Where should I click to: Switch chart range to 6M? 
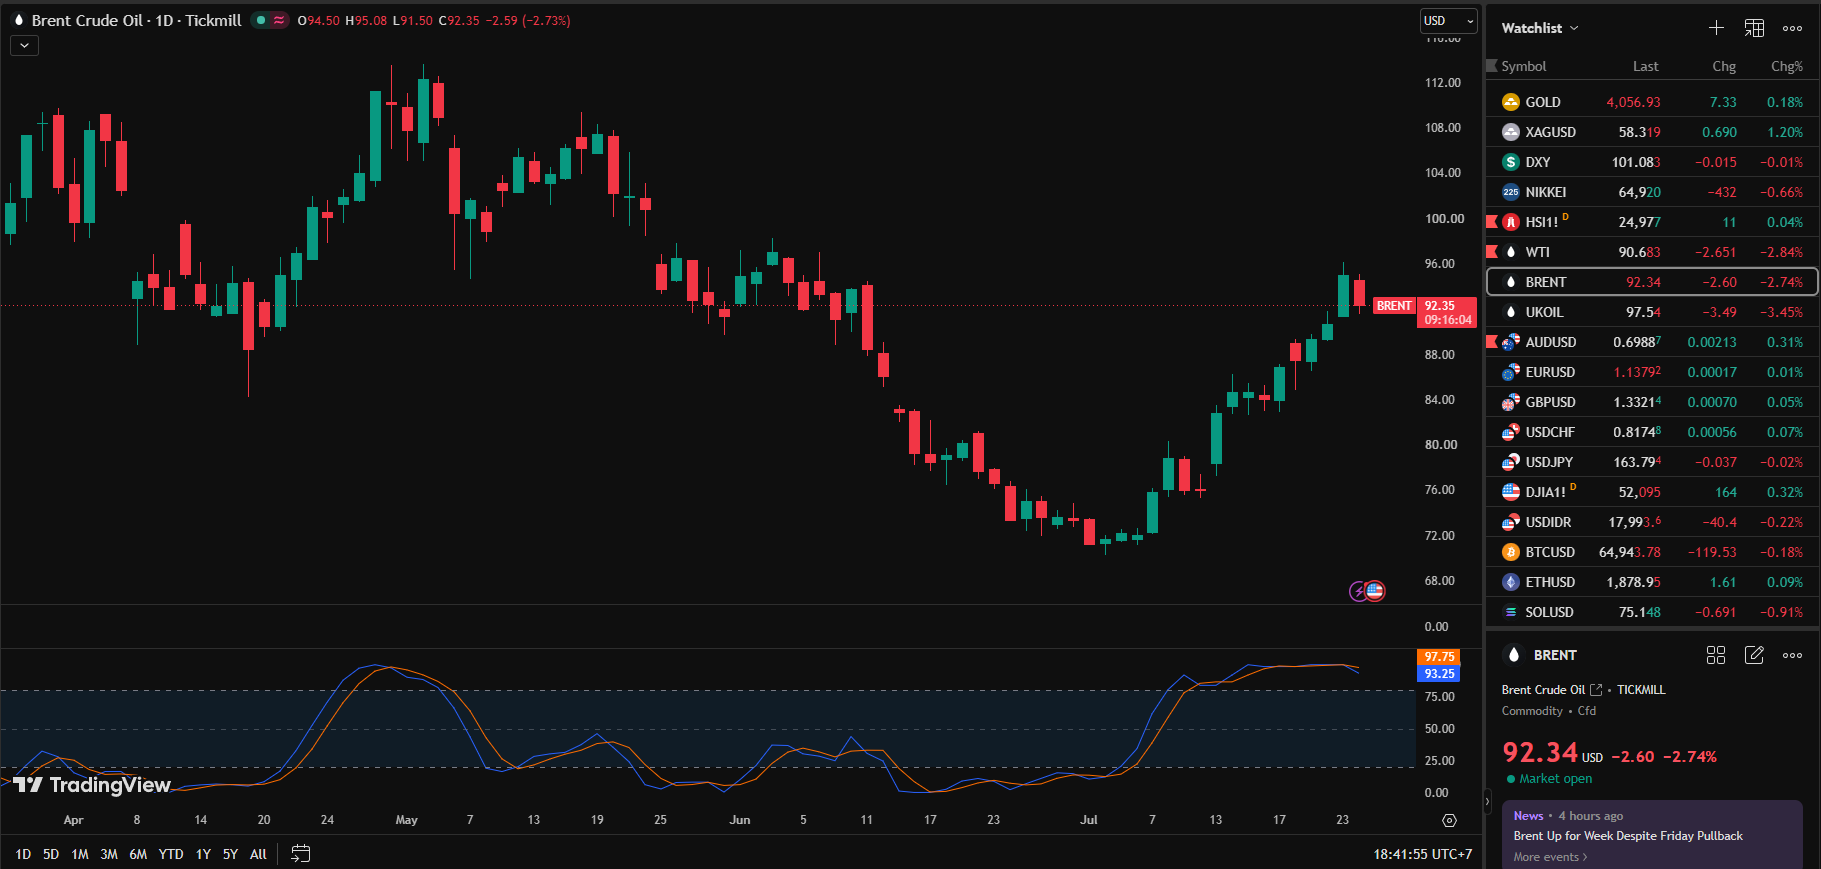(138, 854)
